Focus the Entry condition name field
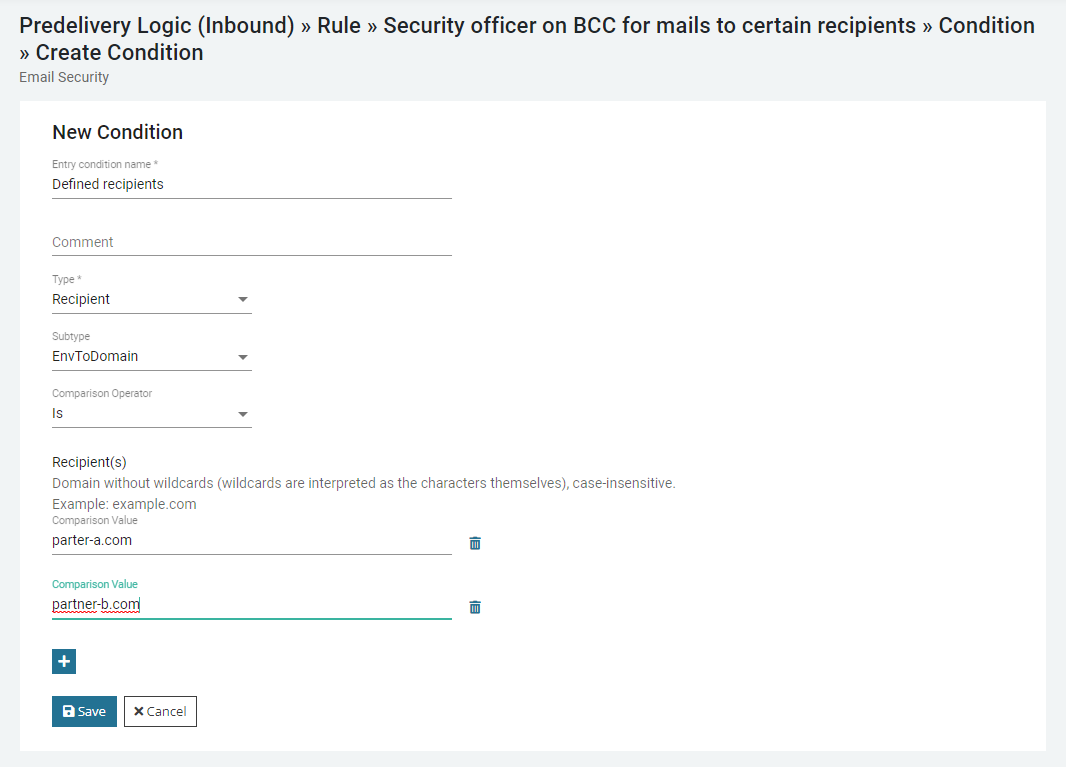 pyautogui.click(x=250, y=184)
